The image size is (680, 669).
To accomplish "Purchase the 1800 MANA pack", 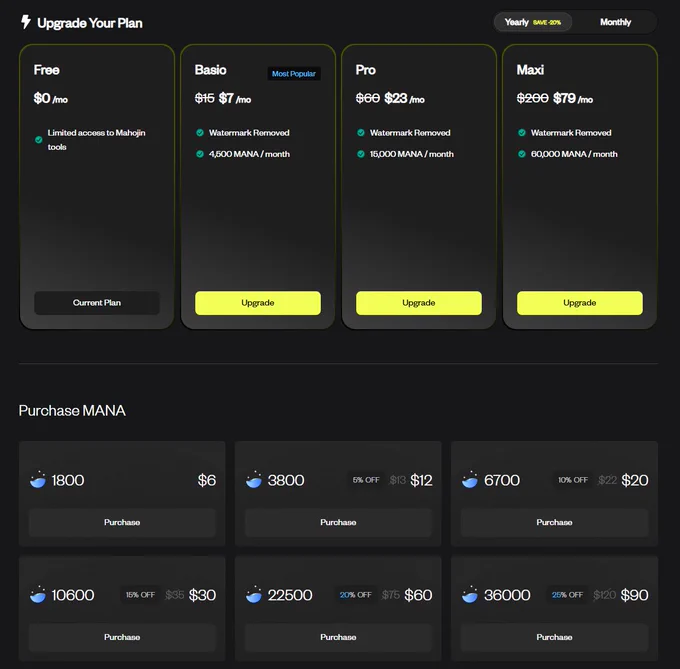I will (122, 522).
